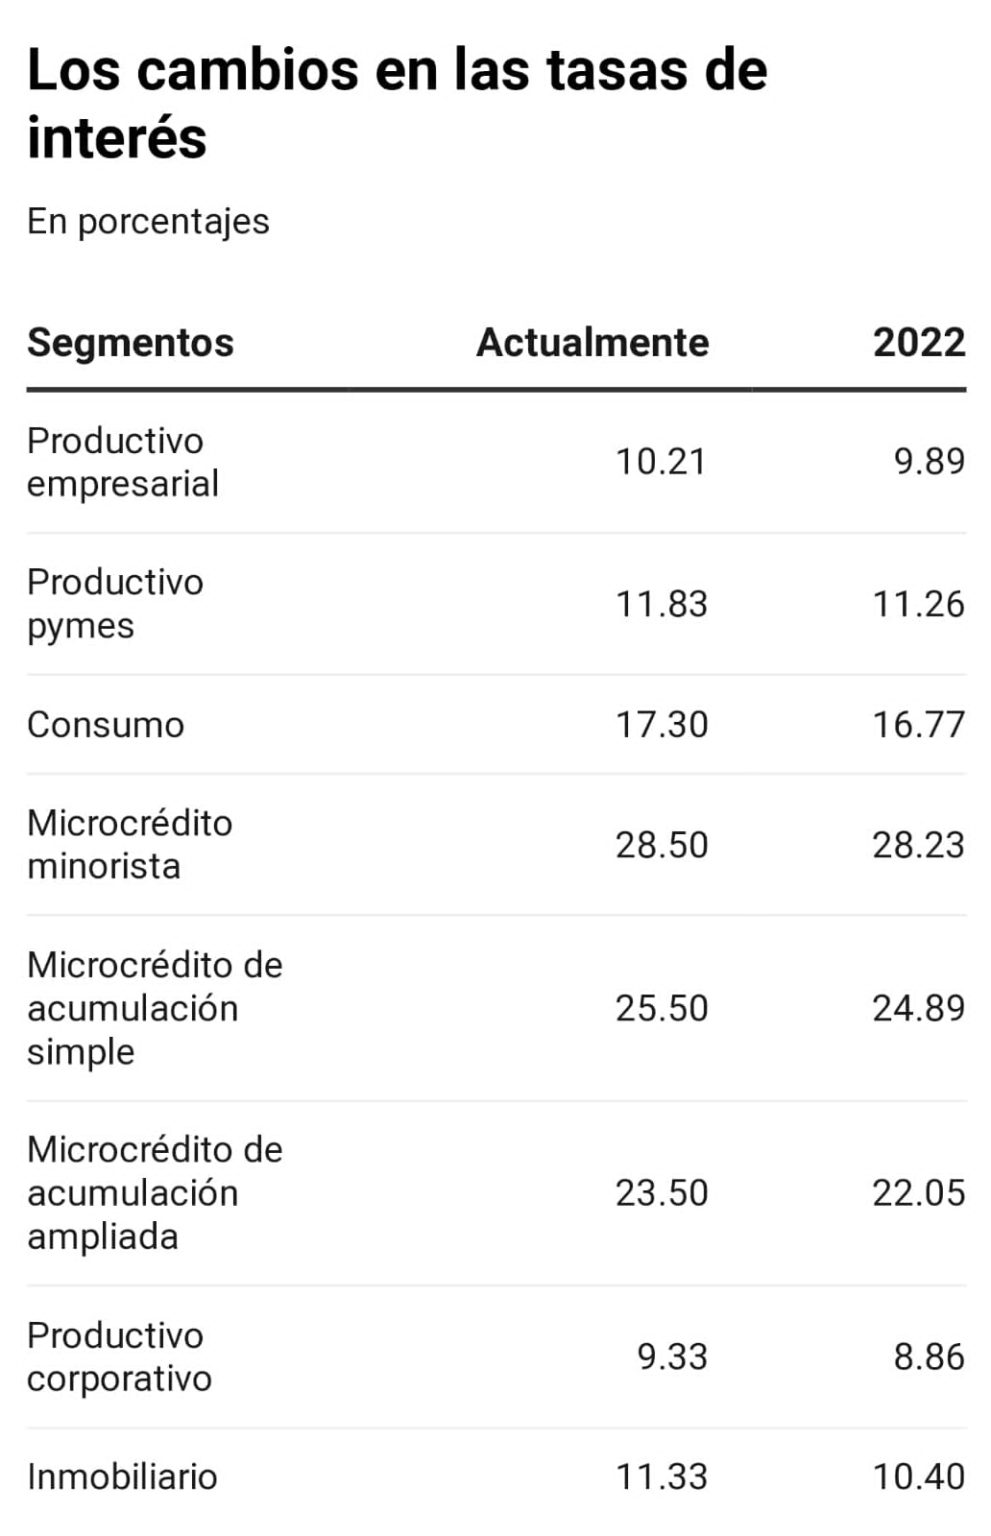Screen dimensions: 991x1536
Task: Select the Productivo pymes row label
Action: (115, 604)
